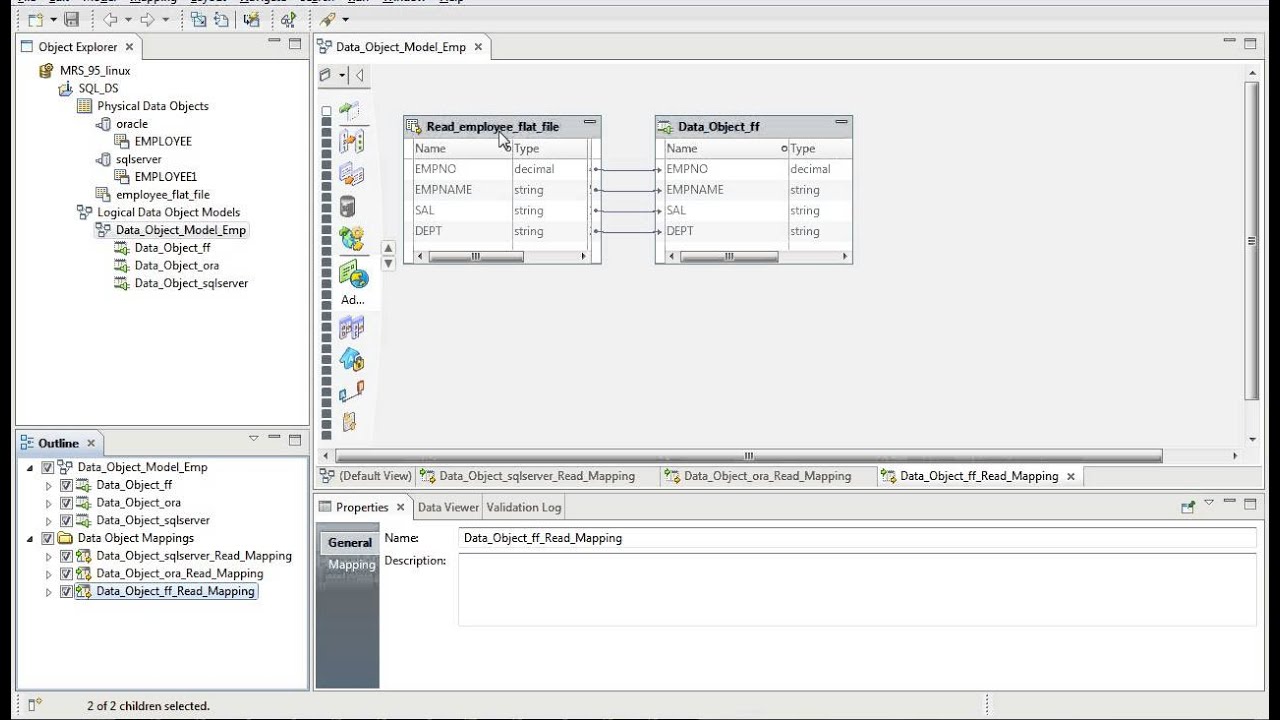The width and height of the screenshot is (1280, 720).
Task: Select the bottom clipboard icon in palette
Action: click(x=349, y=422)
